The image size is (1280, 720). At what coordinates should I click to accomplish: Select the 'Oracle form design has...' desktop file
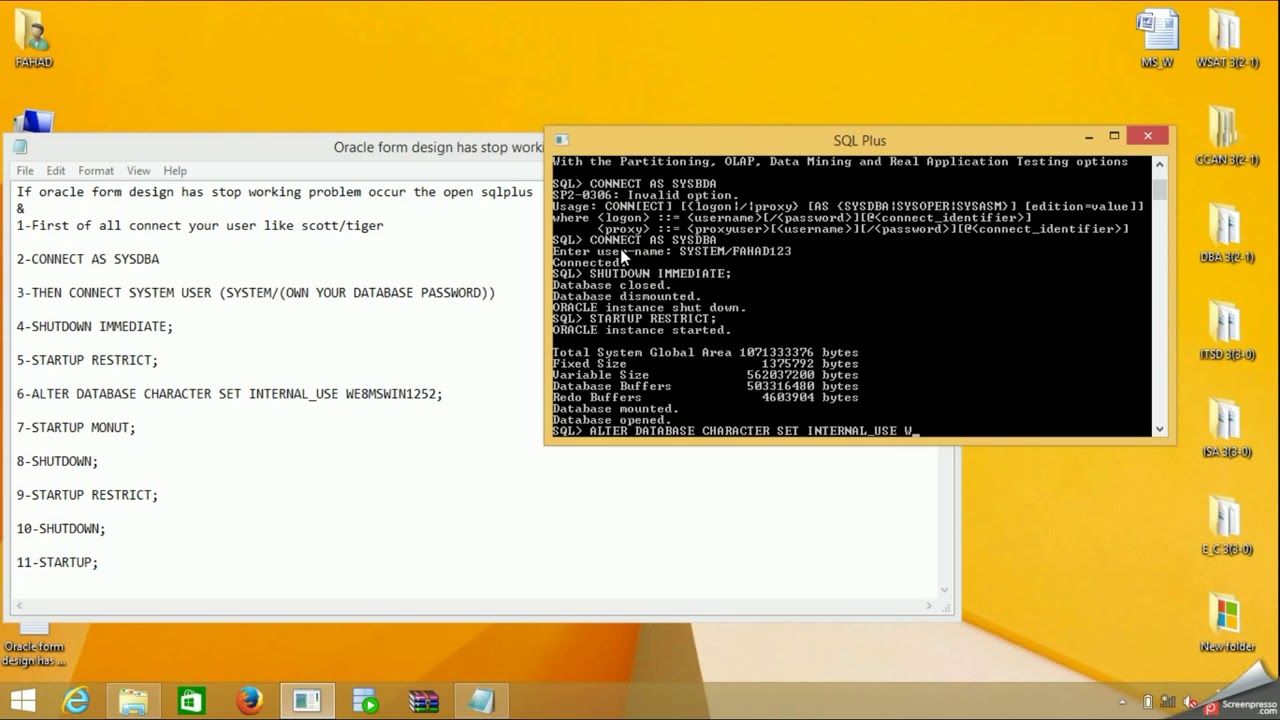tap(33, 644)
